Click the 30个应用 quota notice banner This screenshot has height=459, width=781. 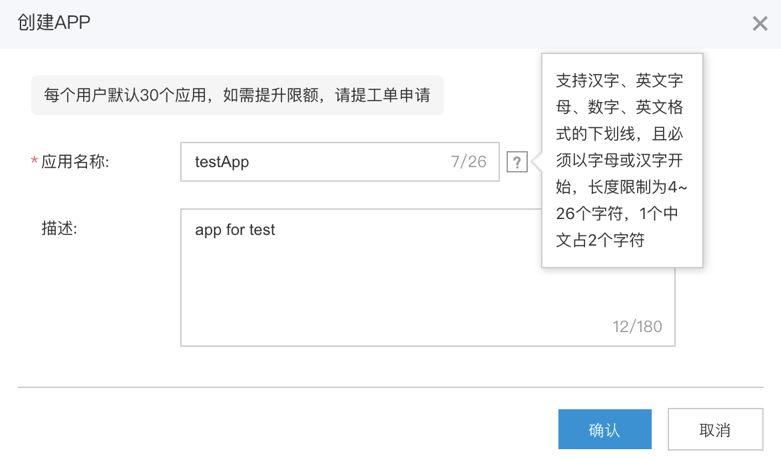237,95
